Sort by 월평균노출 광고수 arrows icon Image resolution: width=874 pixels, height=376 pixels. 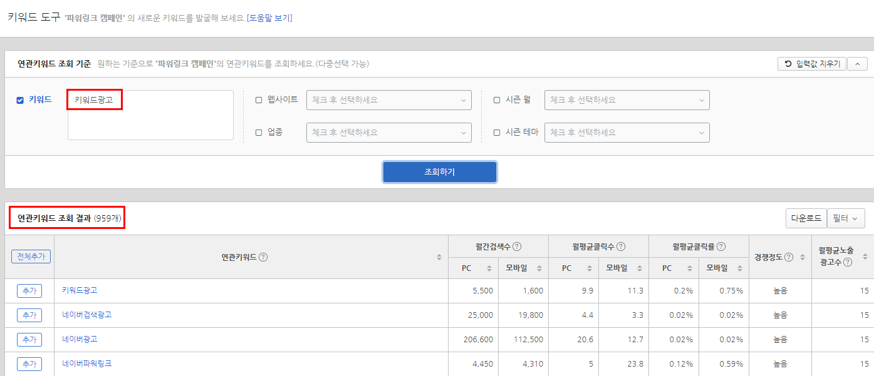[x=866, y=257]
